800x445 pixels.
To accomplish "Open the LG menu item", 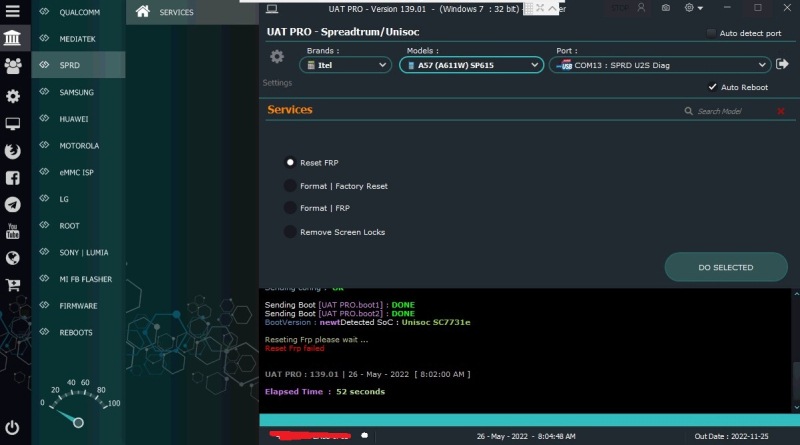I will [x=78, y=199].
